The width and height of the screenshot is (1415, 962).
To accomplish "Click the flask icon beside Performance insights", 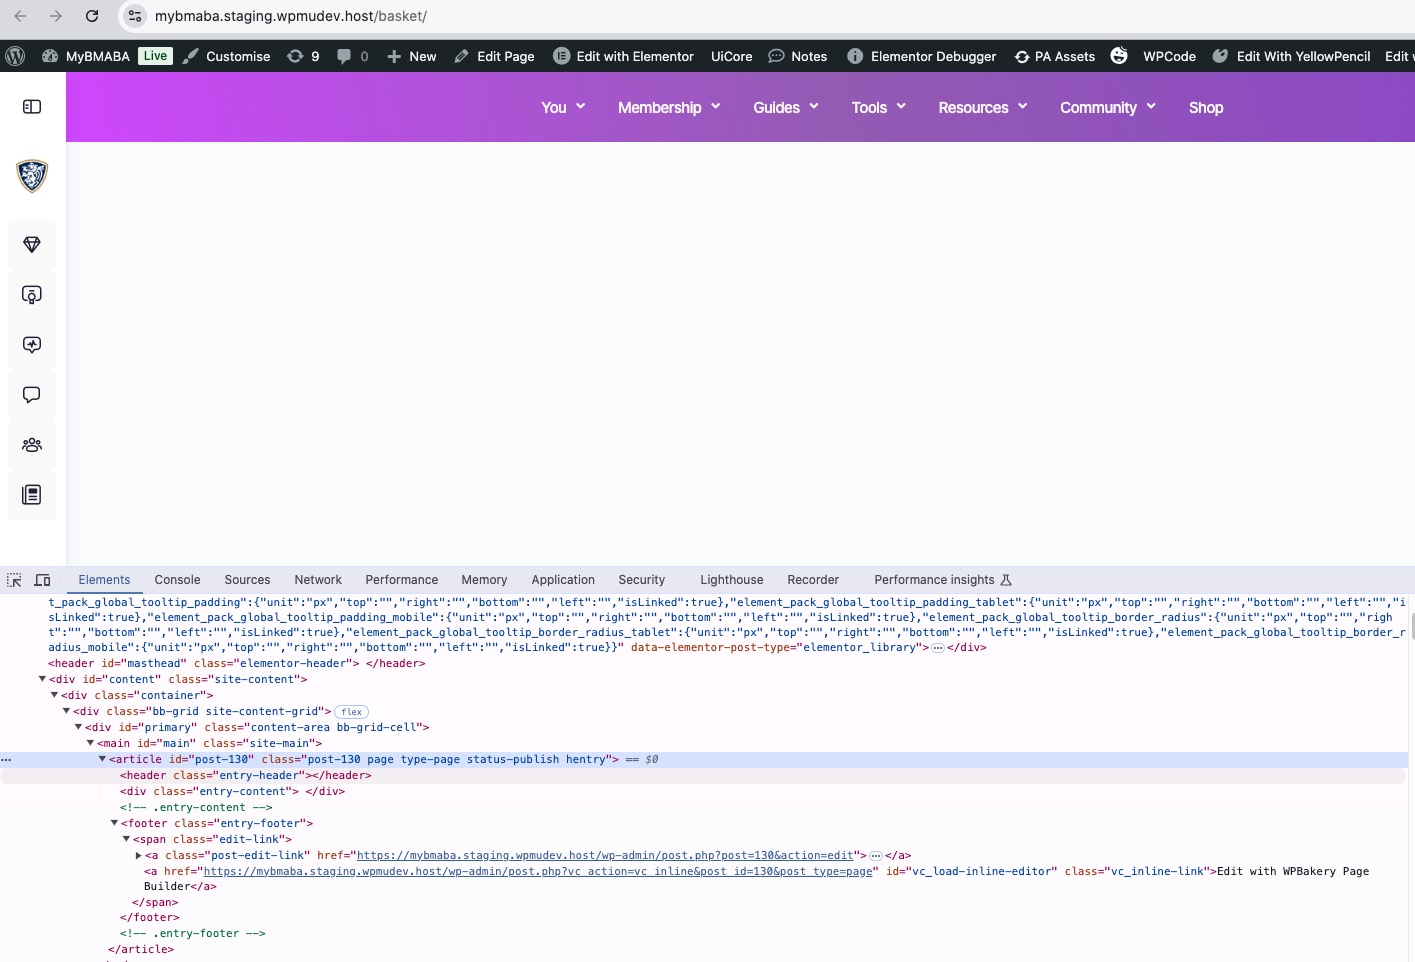I will pos(1006,580).
